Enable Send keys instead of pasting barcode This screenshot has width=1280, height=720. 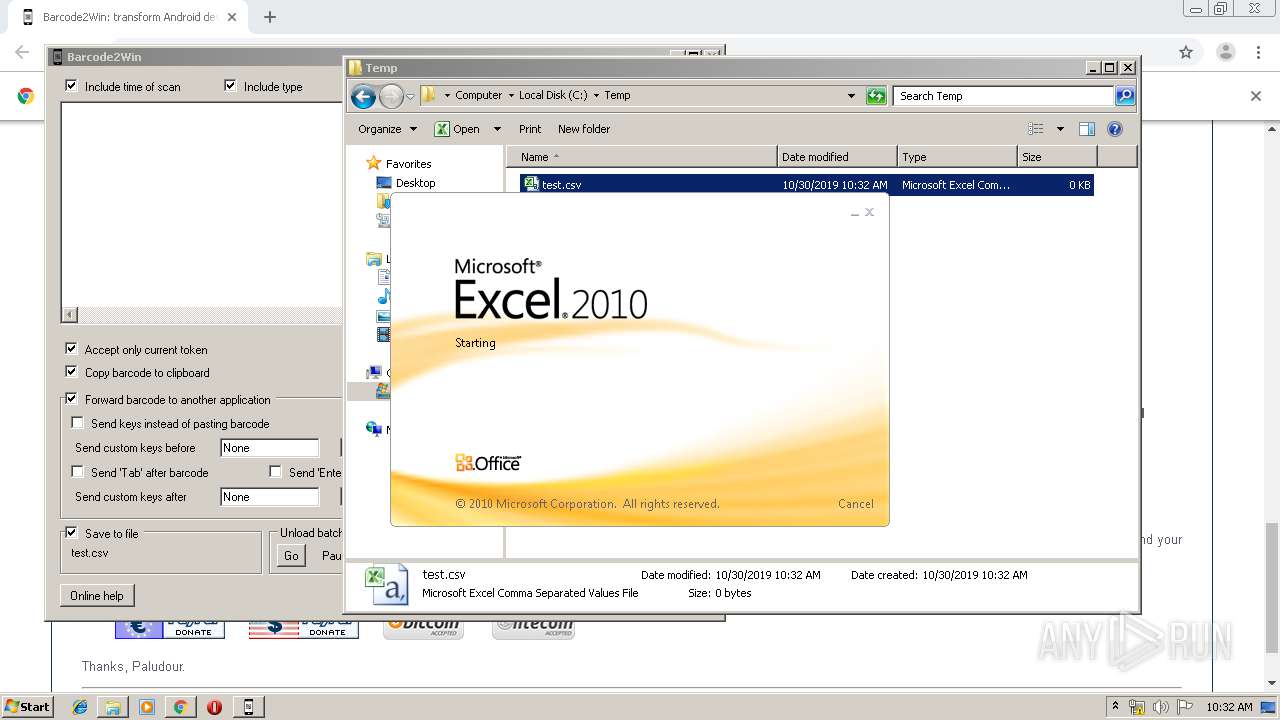click(x=77, y=423)
